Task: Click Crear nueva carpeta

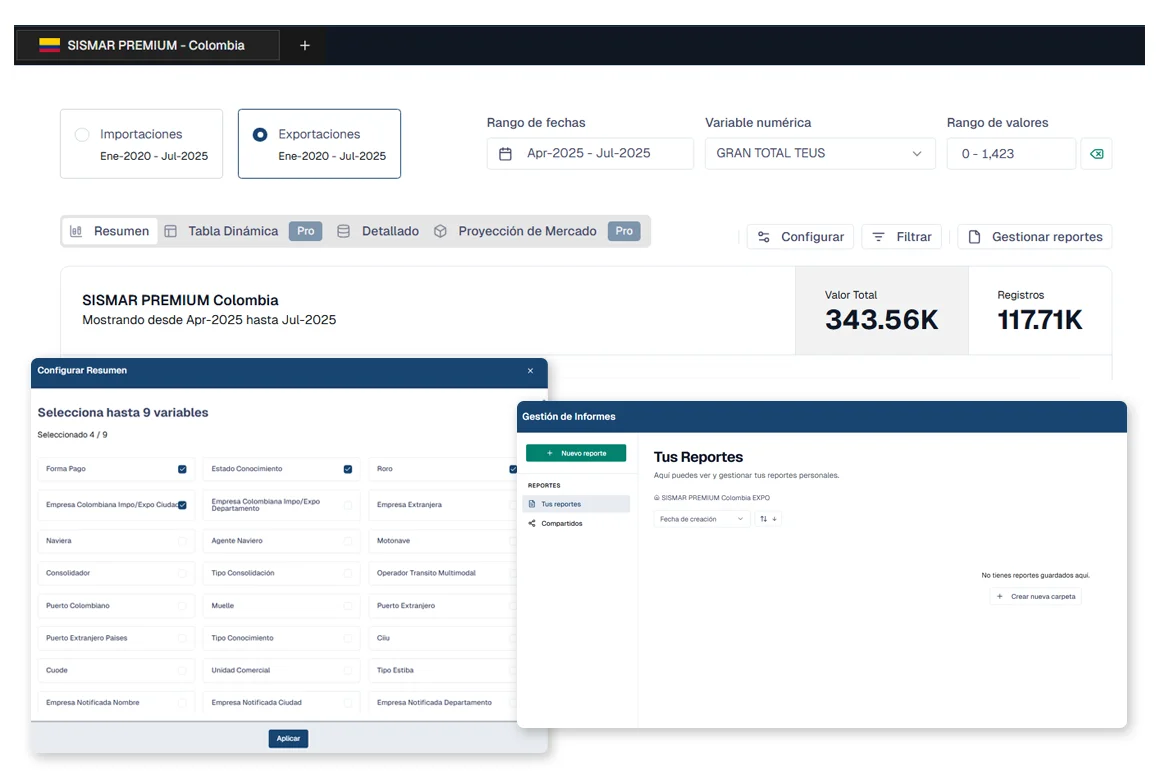Action: [x=1035, y=596]
